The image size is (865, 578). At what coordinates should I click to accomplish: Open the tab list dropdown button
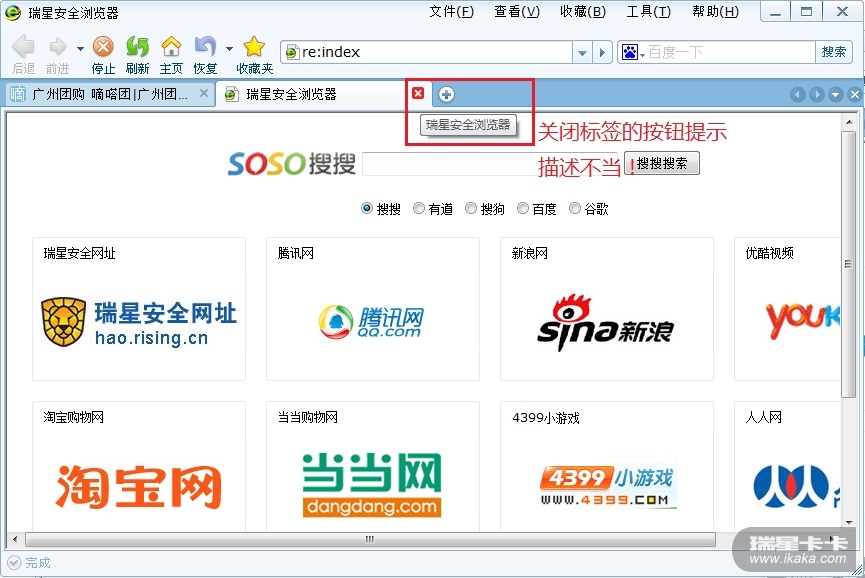coord(836,95)
